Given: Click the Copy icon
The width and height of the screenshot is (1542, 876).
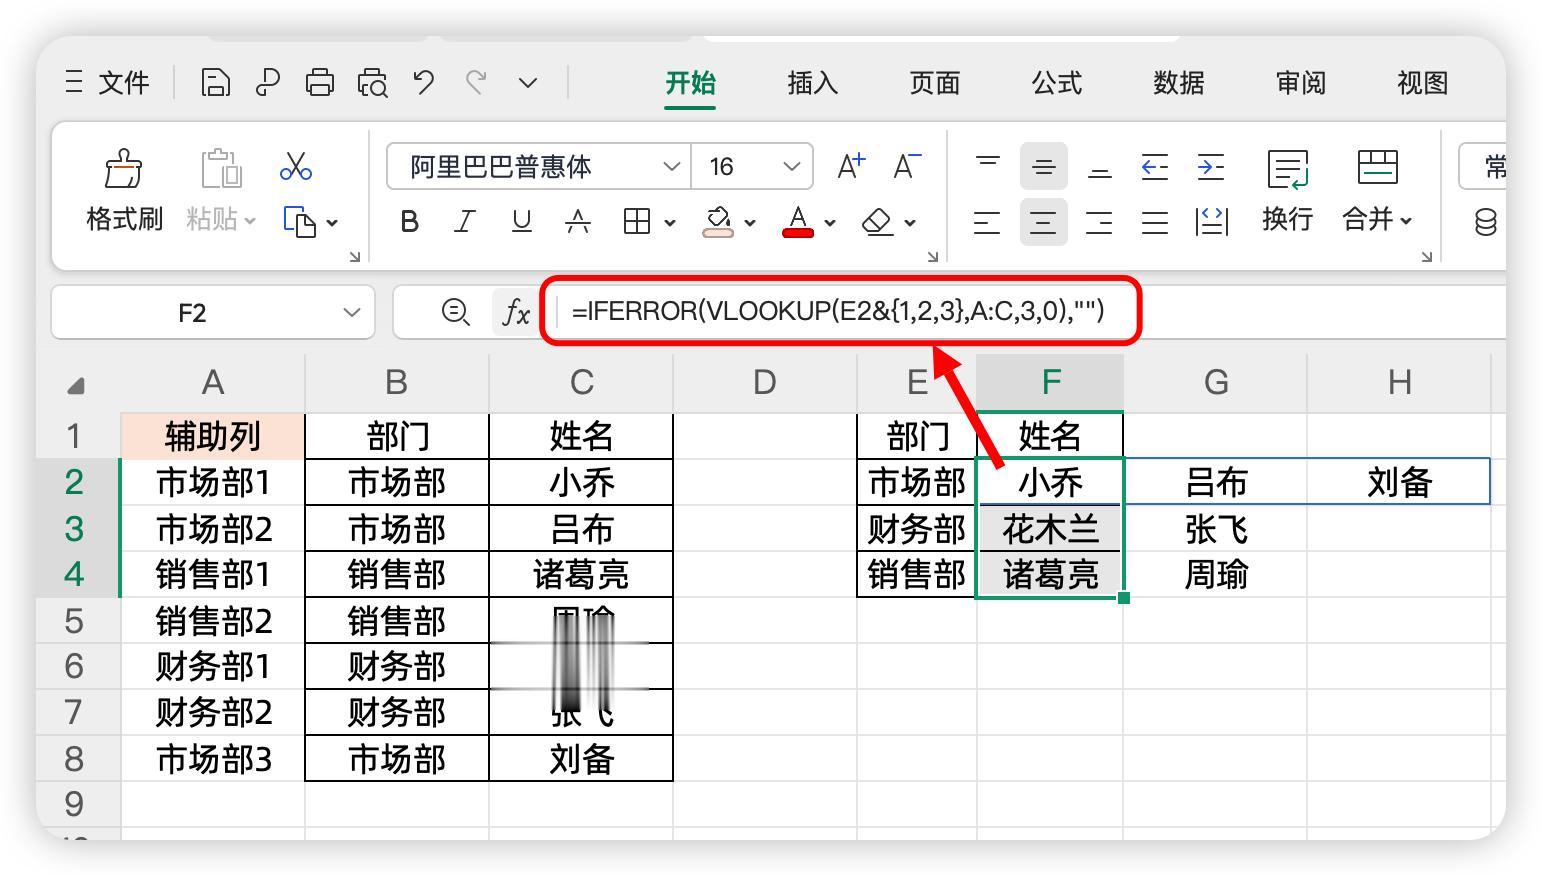Looking at the screenshot, I should coord(299,221).
